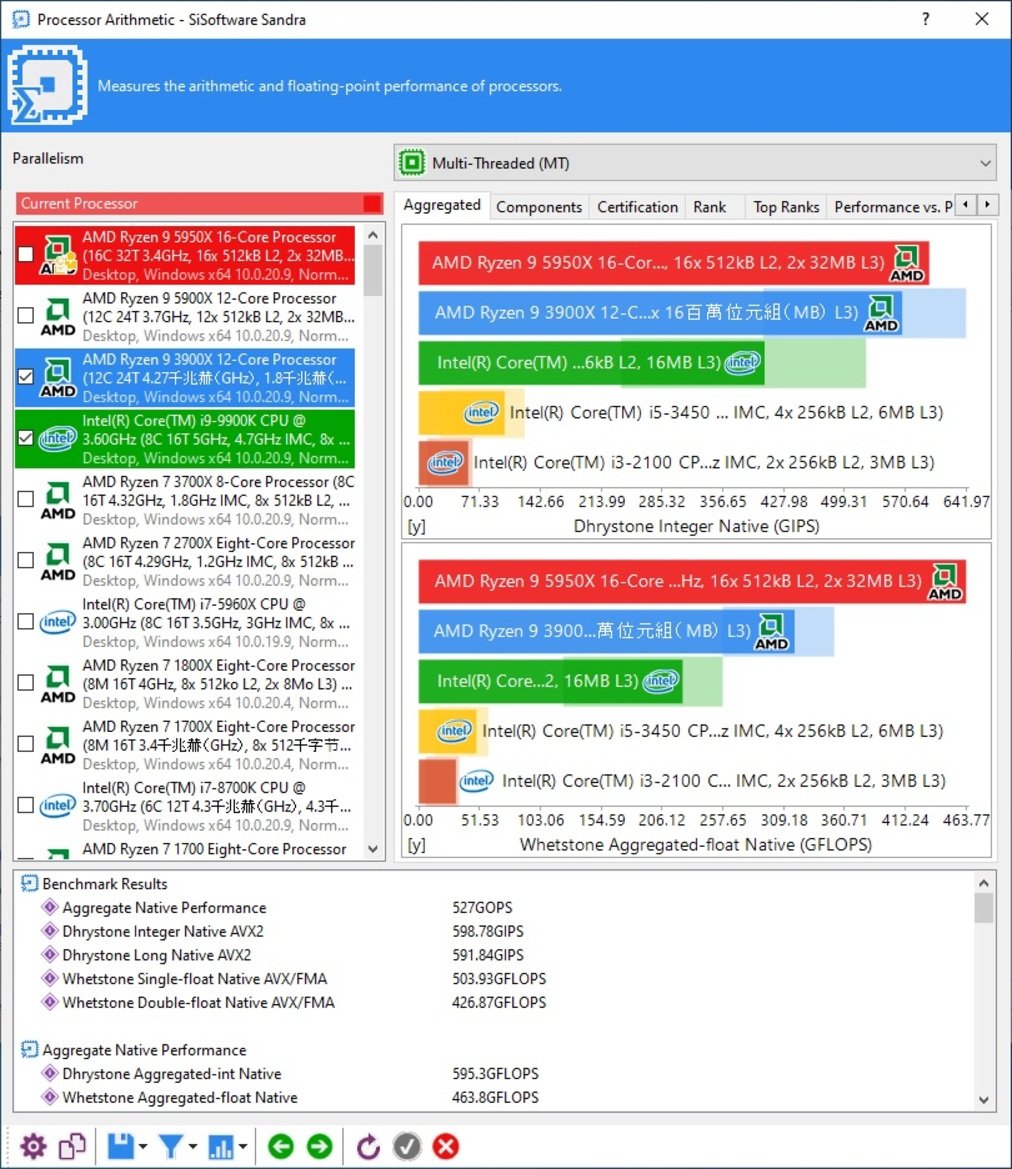Open the save icon dropdown arrow
Screen dimensions: 1012x1169
click(142, 1147)
